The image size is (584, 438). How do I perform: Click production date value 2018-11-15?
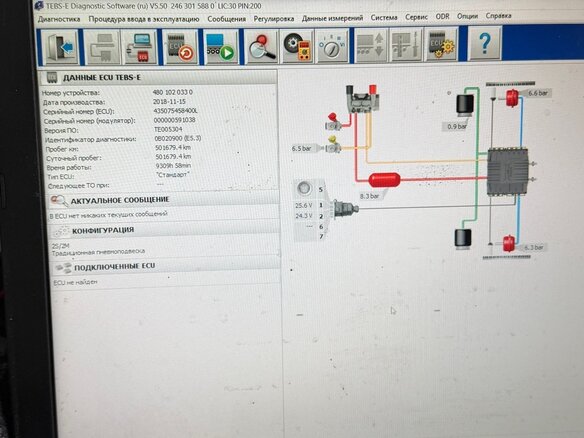point(169,101)
